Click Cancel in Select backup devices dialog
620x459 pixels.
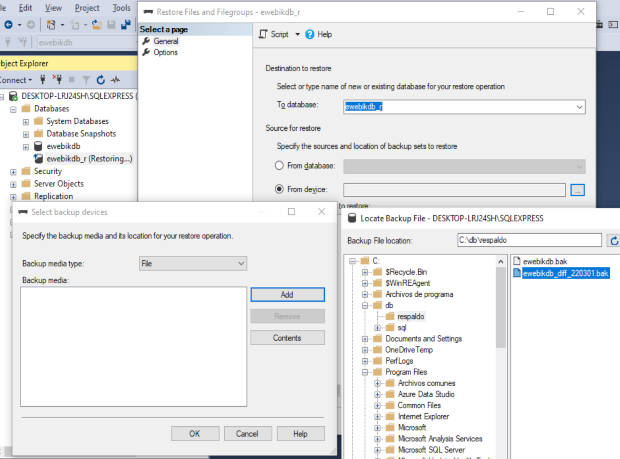click(248, 434)
